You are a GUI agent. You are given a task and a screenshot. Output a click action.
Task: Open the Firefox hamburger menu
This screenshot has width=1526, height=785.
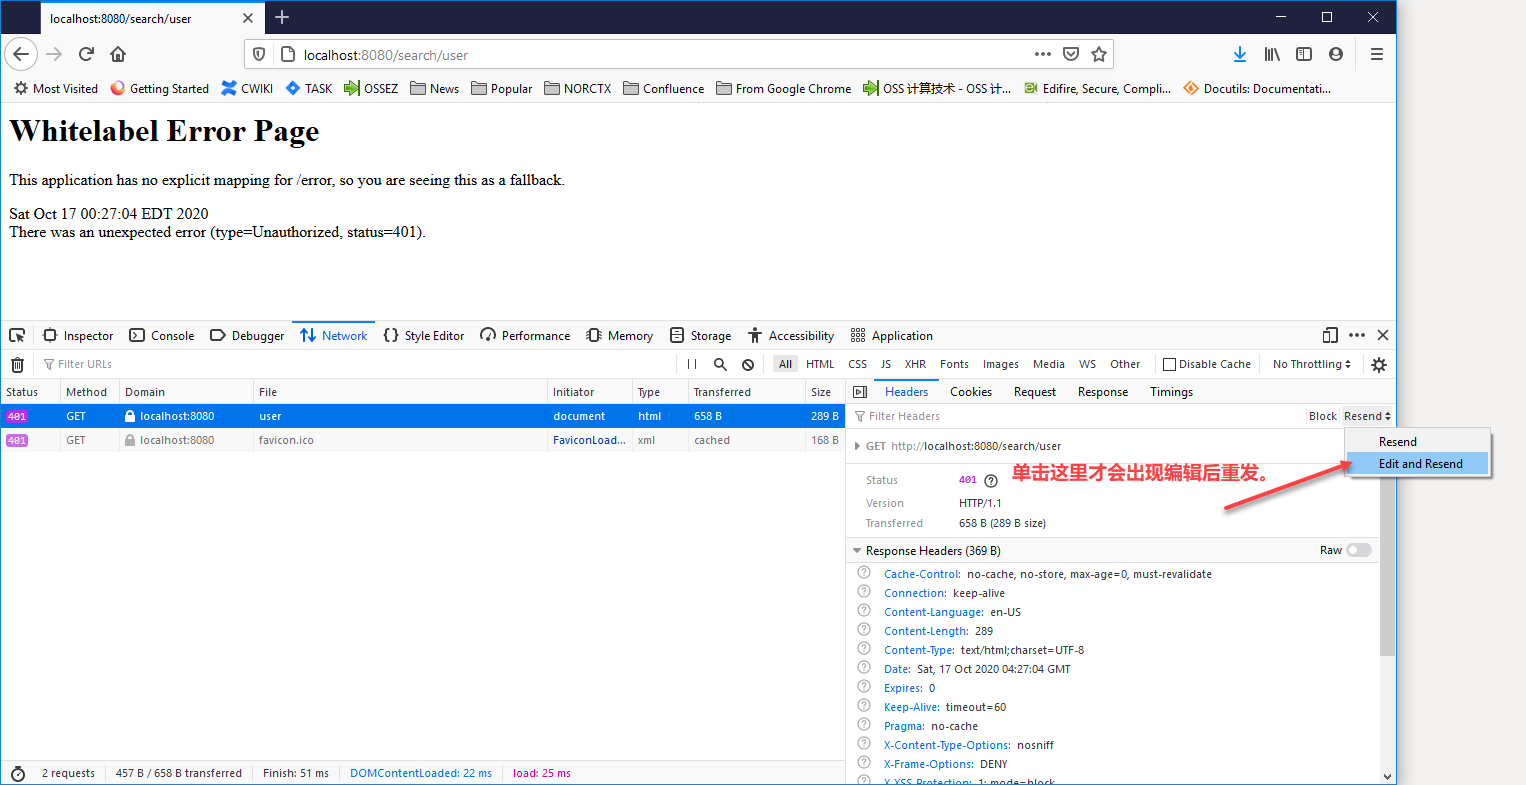coord(1377,54)
